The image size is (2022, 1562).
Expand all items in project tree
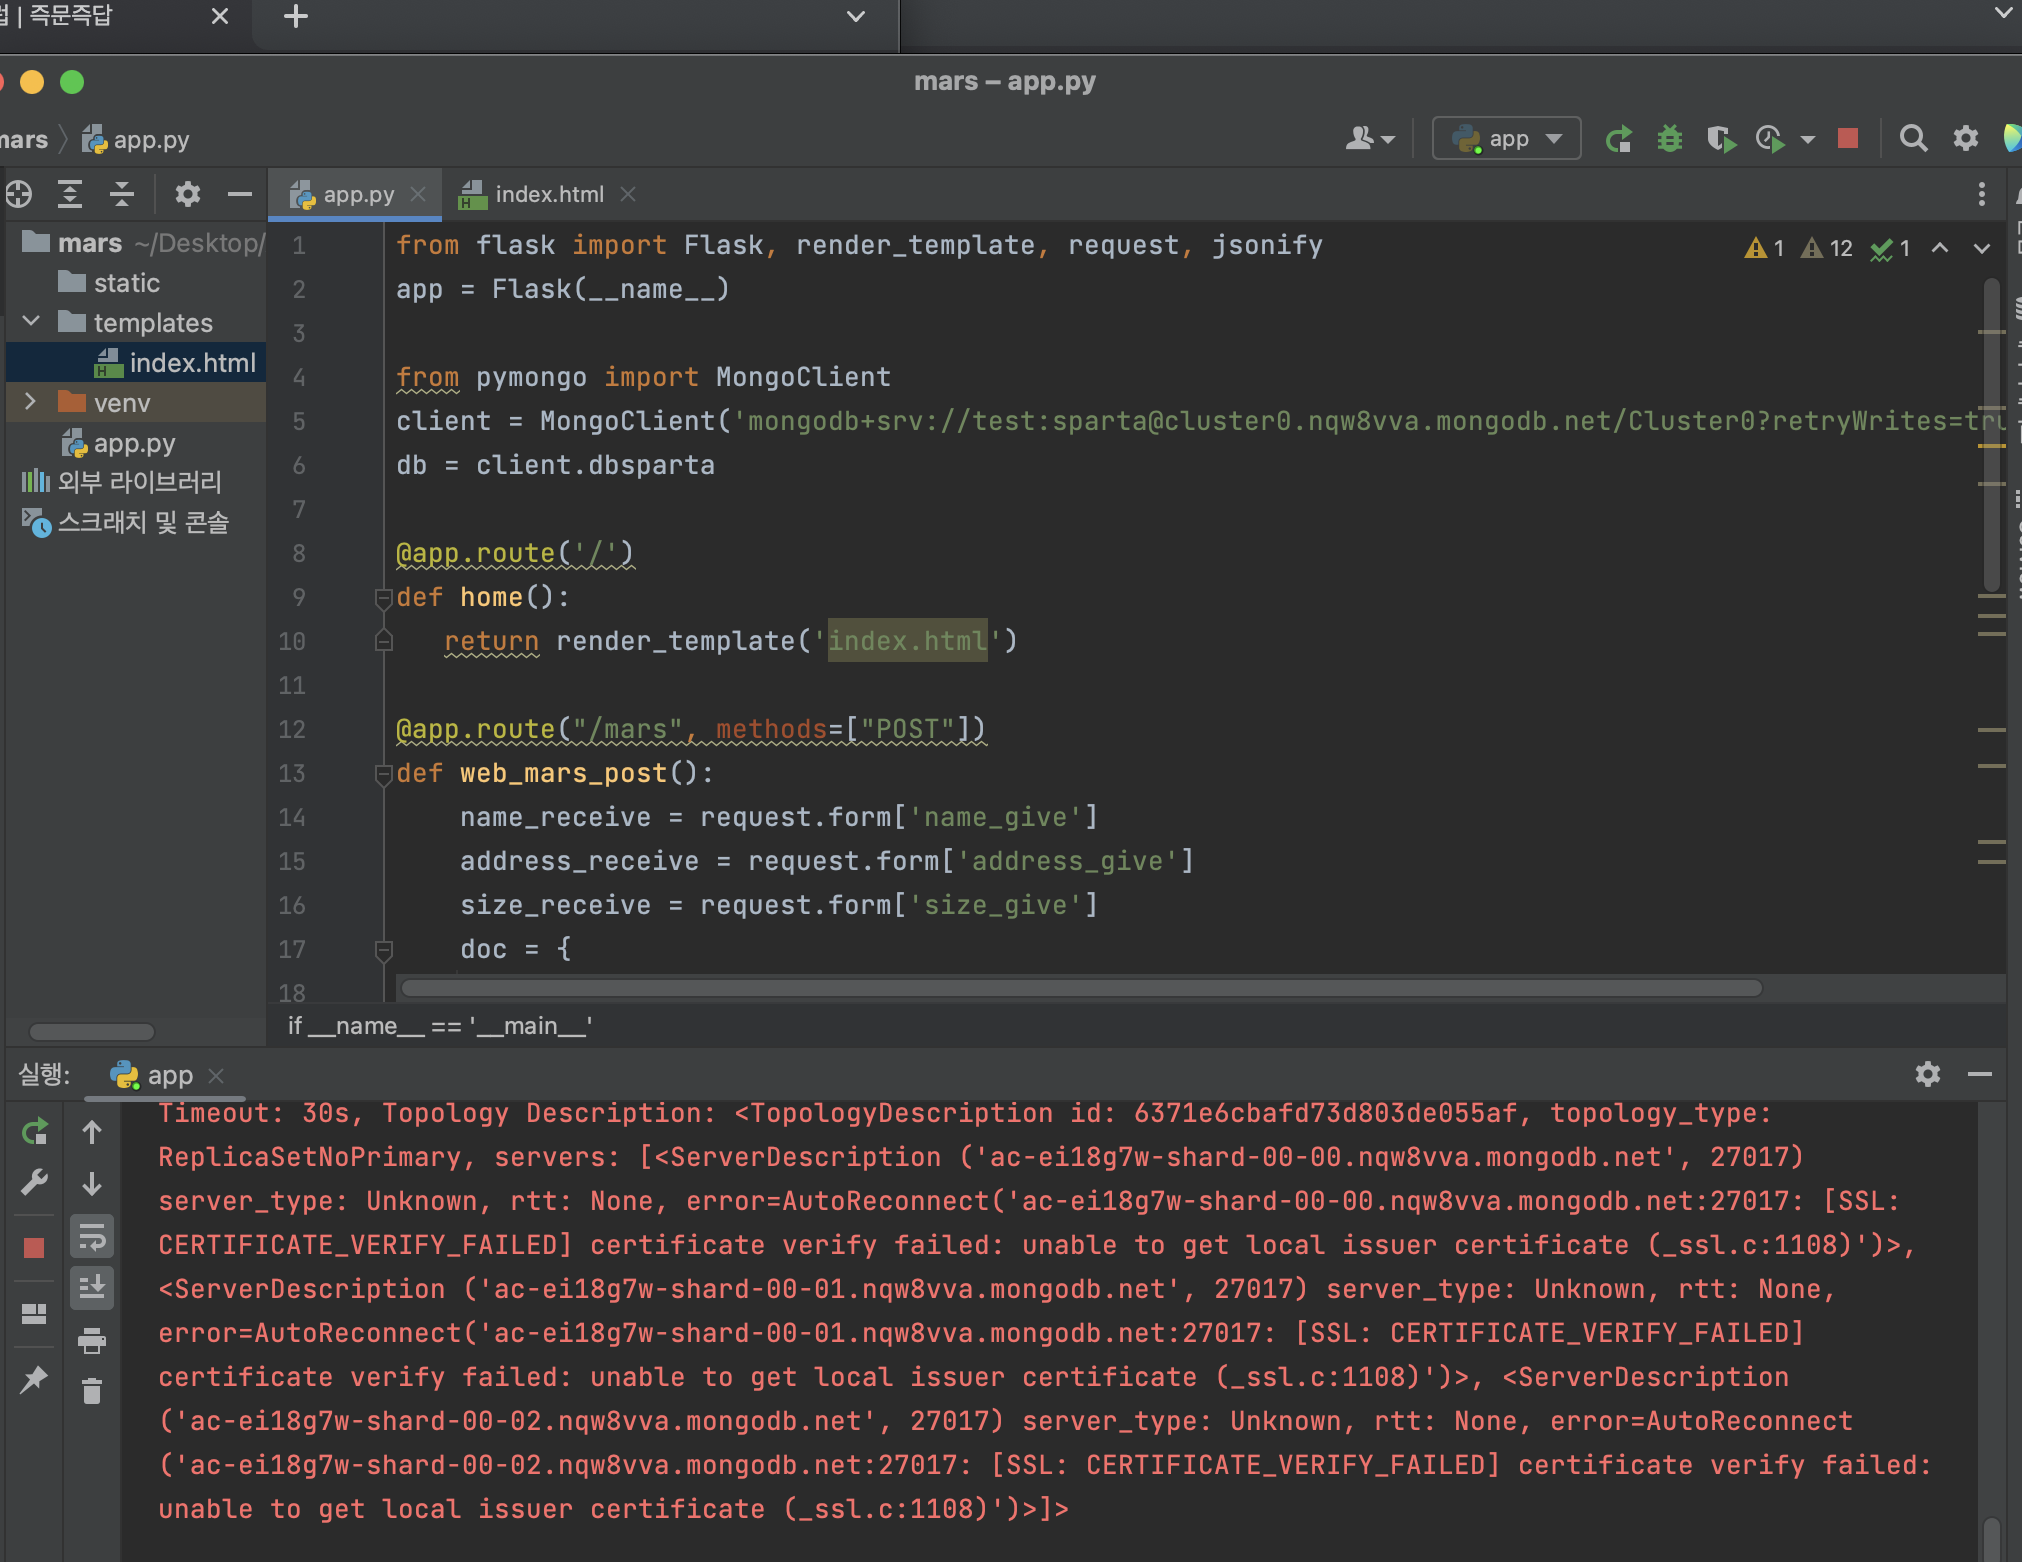click(x=69, y=194)
